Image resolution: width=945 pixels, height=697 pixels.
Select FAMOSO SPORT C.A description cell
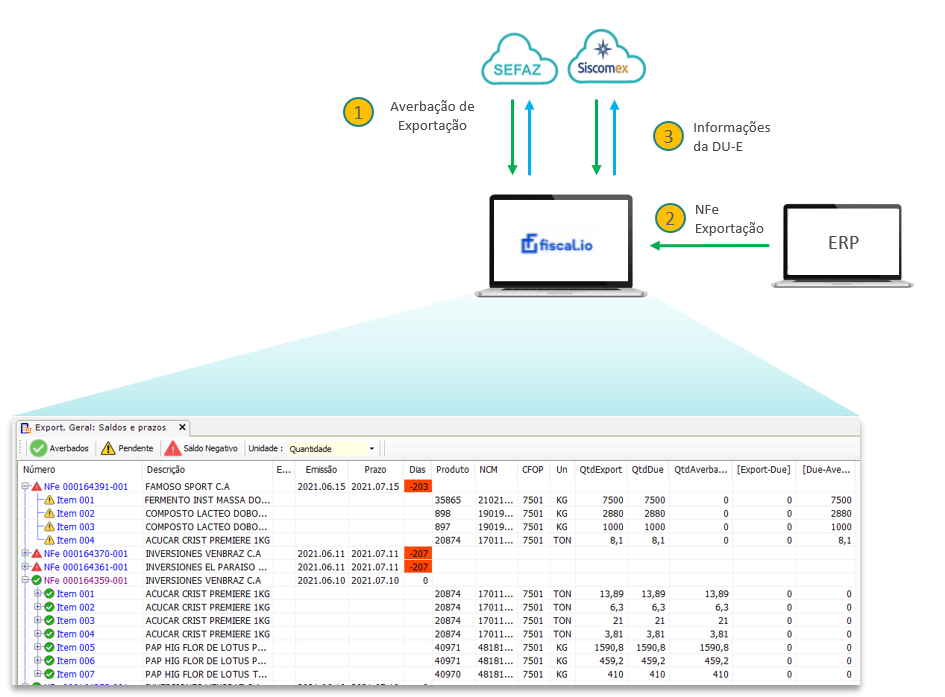[x=207, y=487]
